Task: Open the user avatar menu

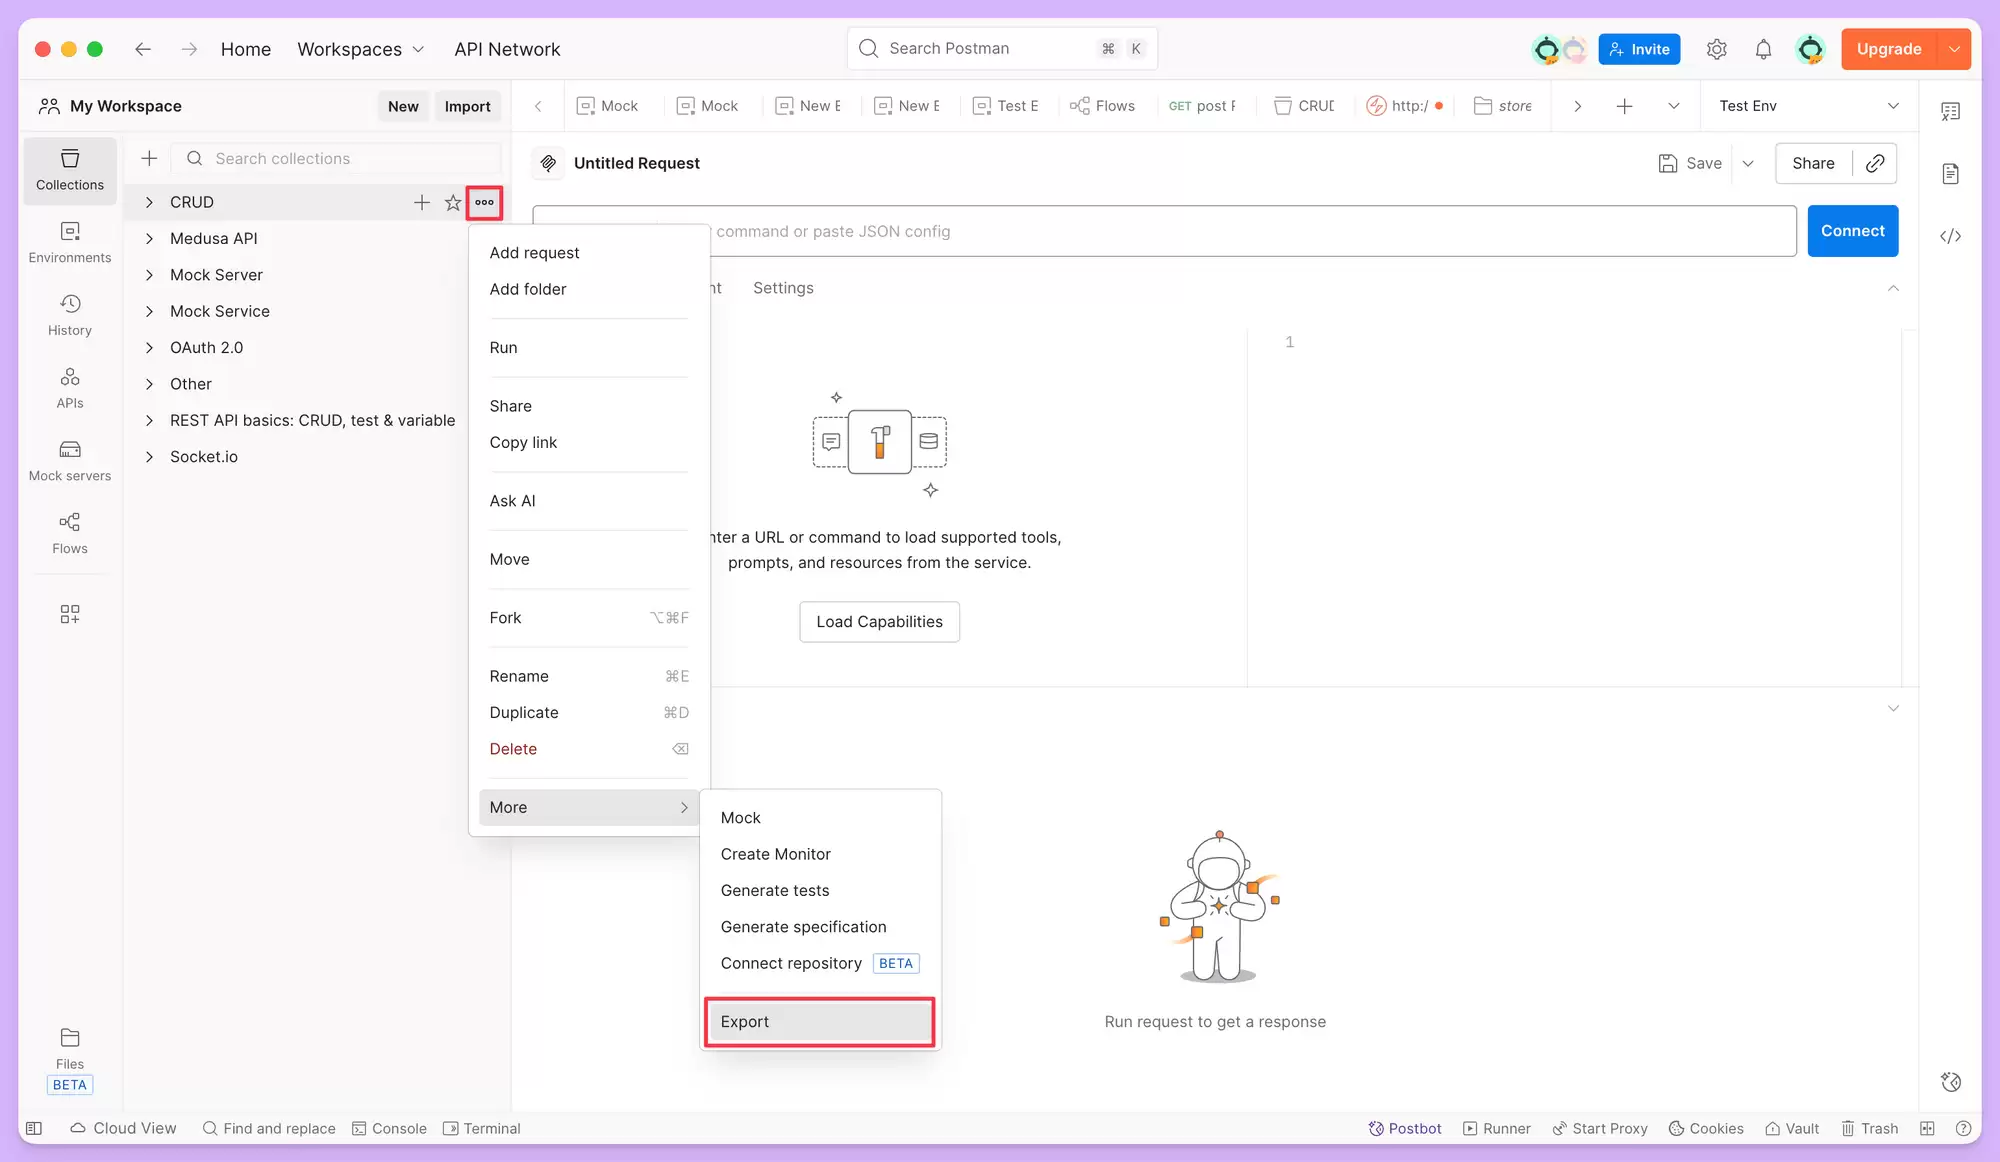Action: point(1810,49)
